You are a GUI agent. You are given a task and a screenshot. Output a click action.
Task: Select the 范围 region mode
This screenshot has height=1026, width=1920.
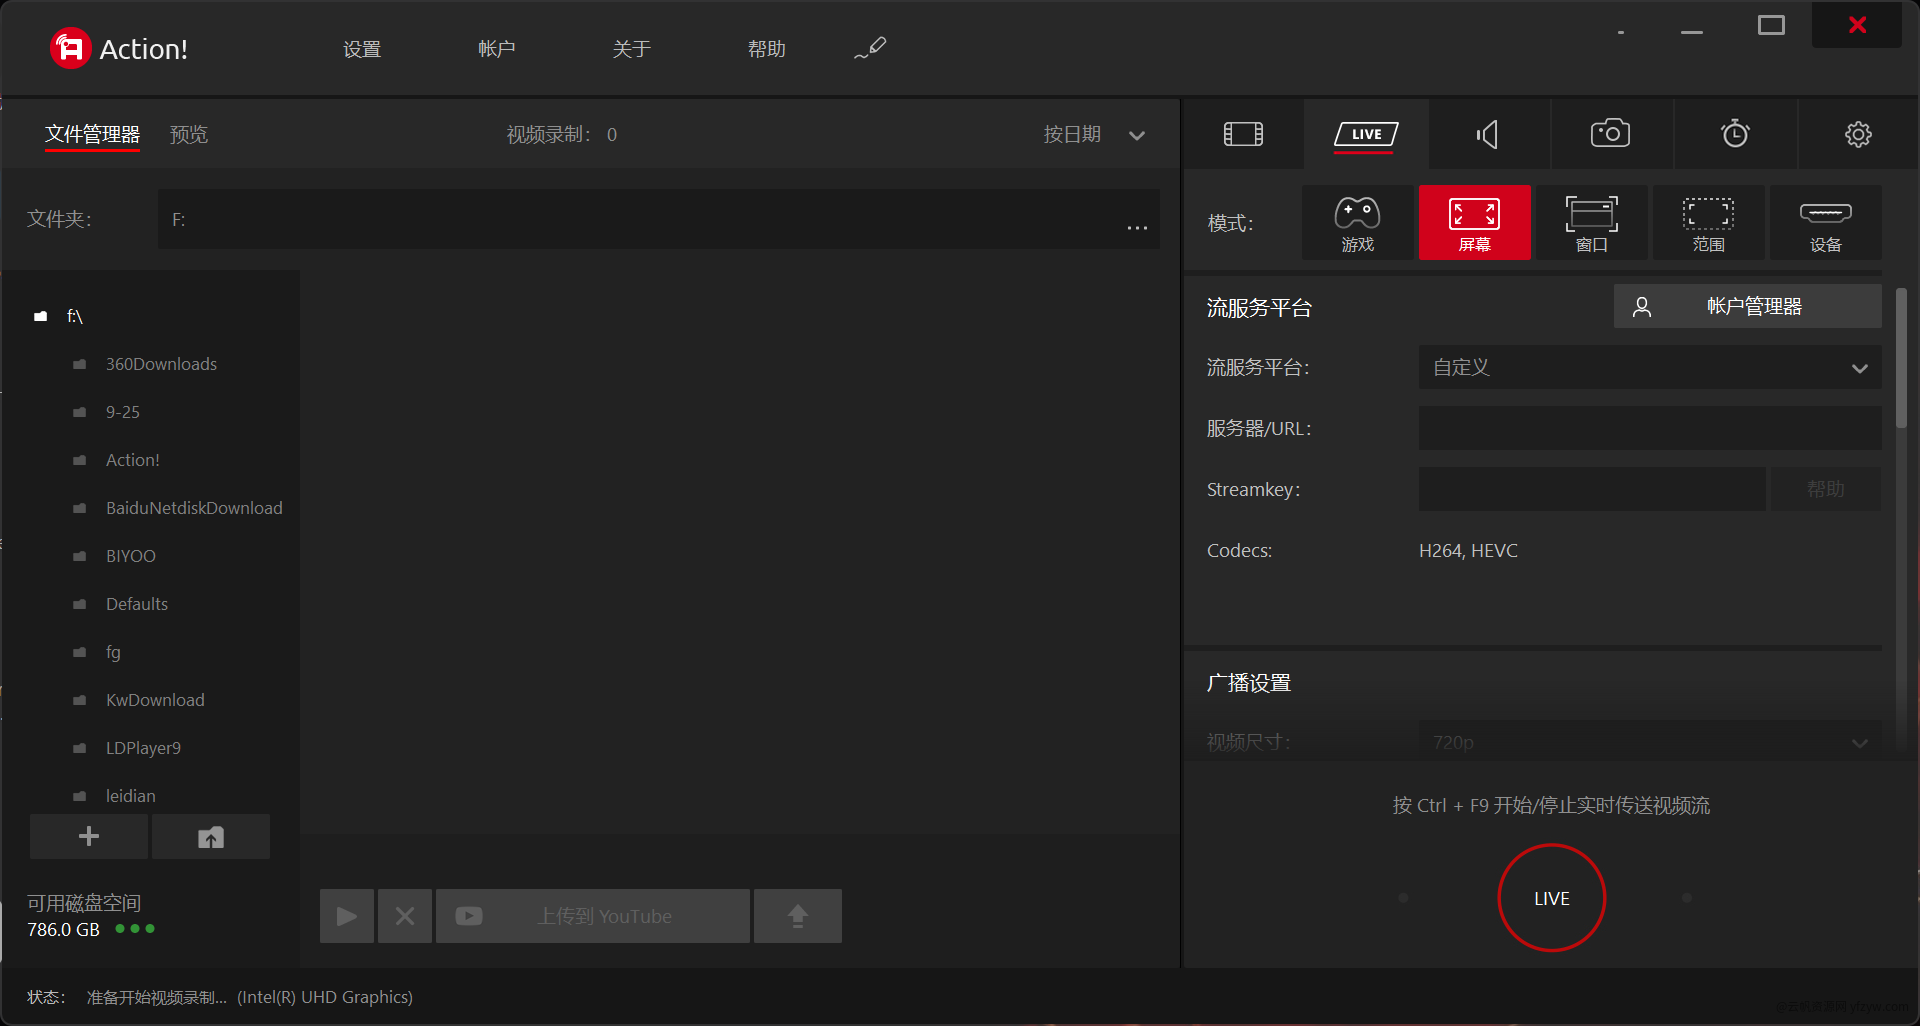[x=1708, y=223]
